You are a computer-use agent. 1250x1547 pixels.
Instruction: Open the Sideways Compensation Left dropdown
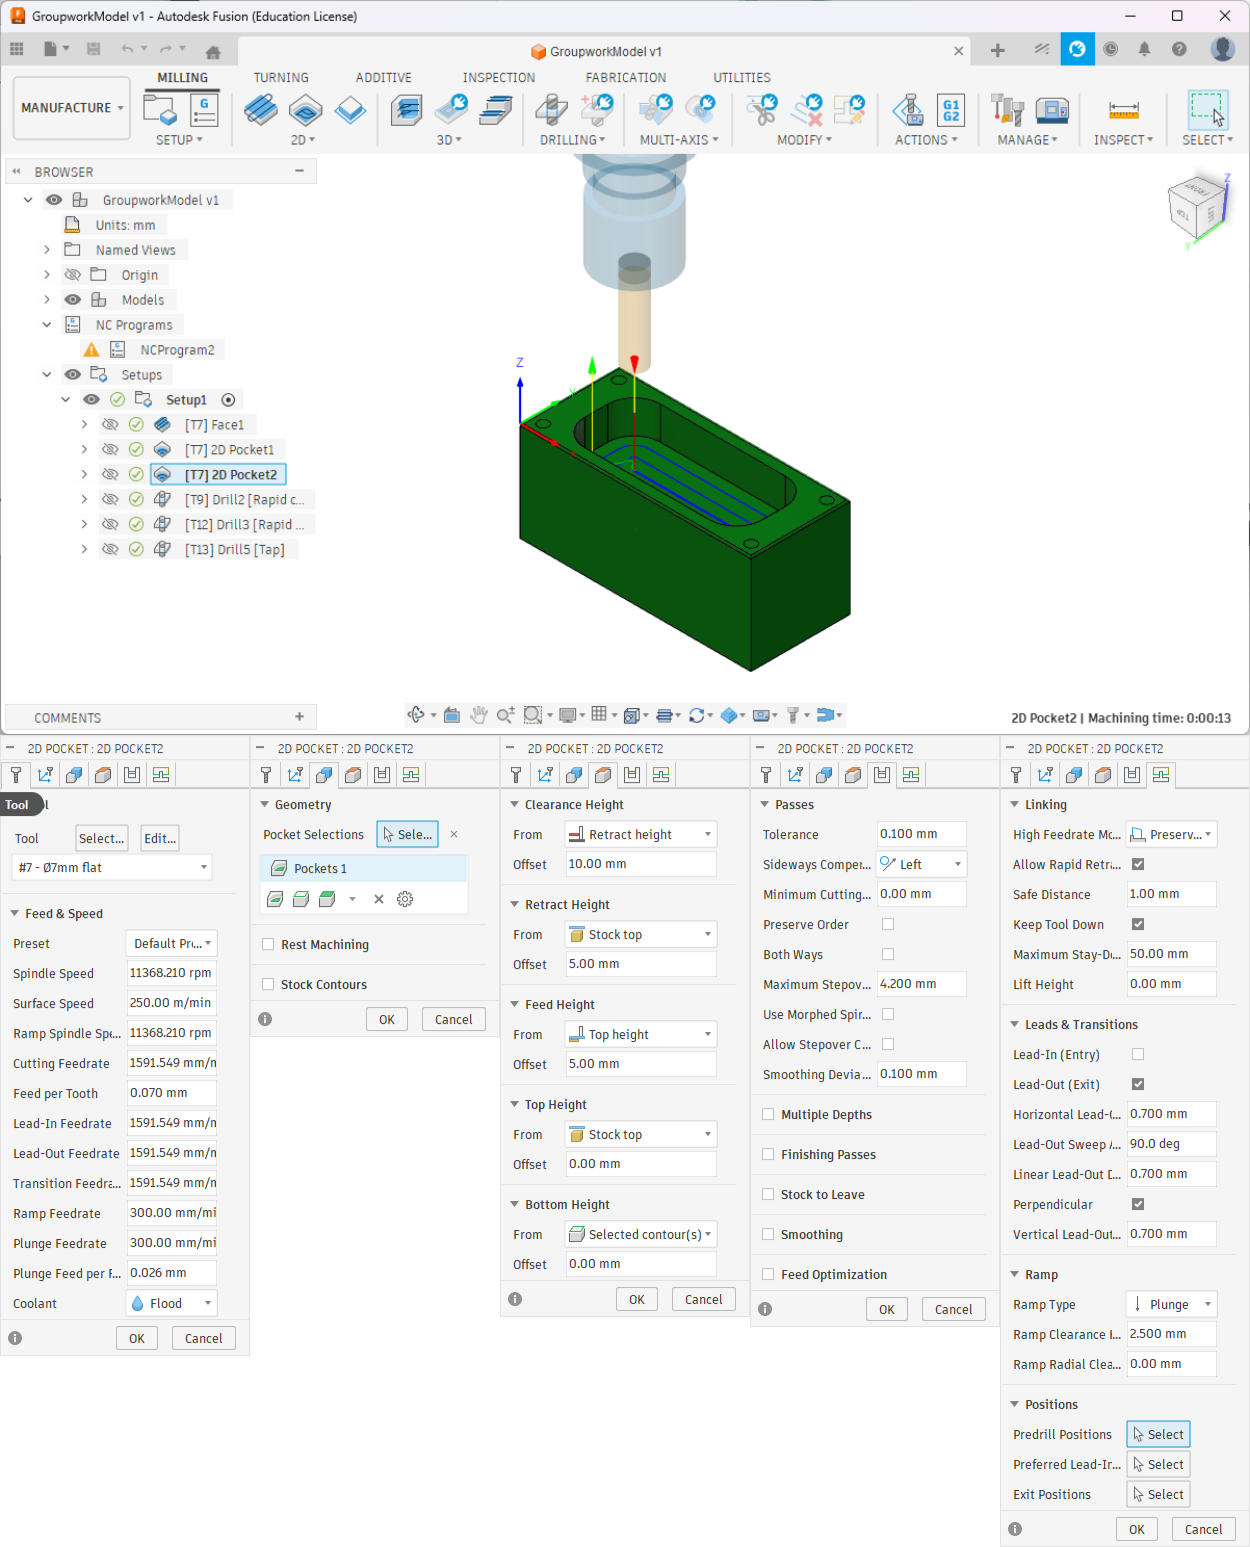point(922,864)
